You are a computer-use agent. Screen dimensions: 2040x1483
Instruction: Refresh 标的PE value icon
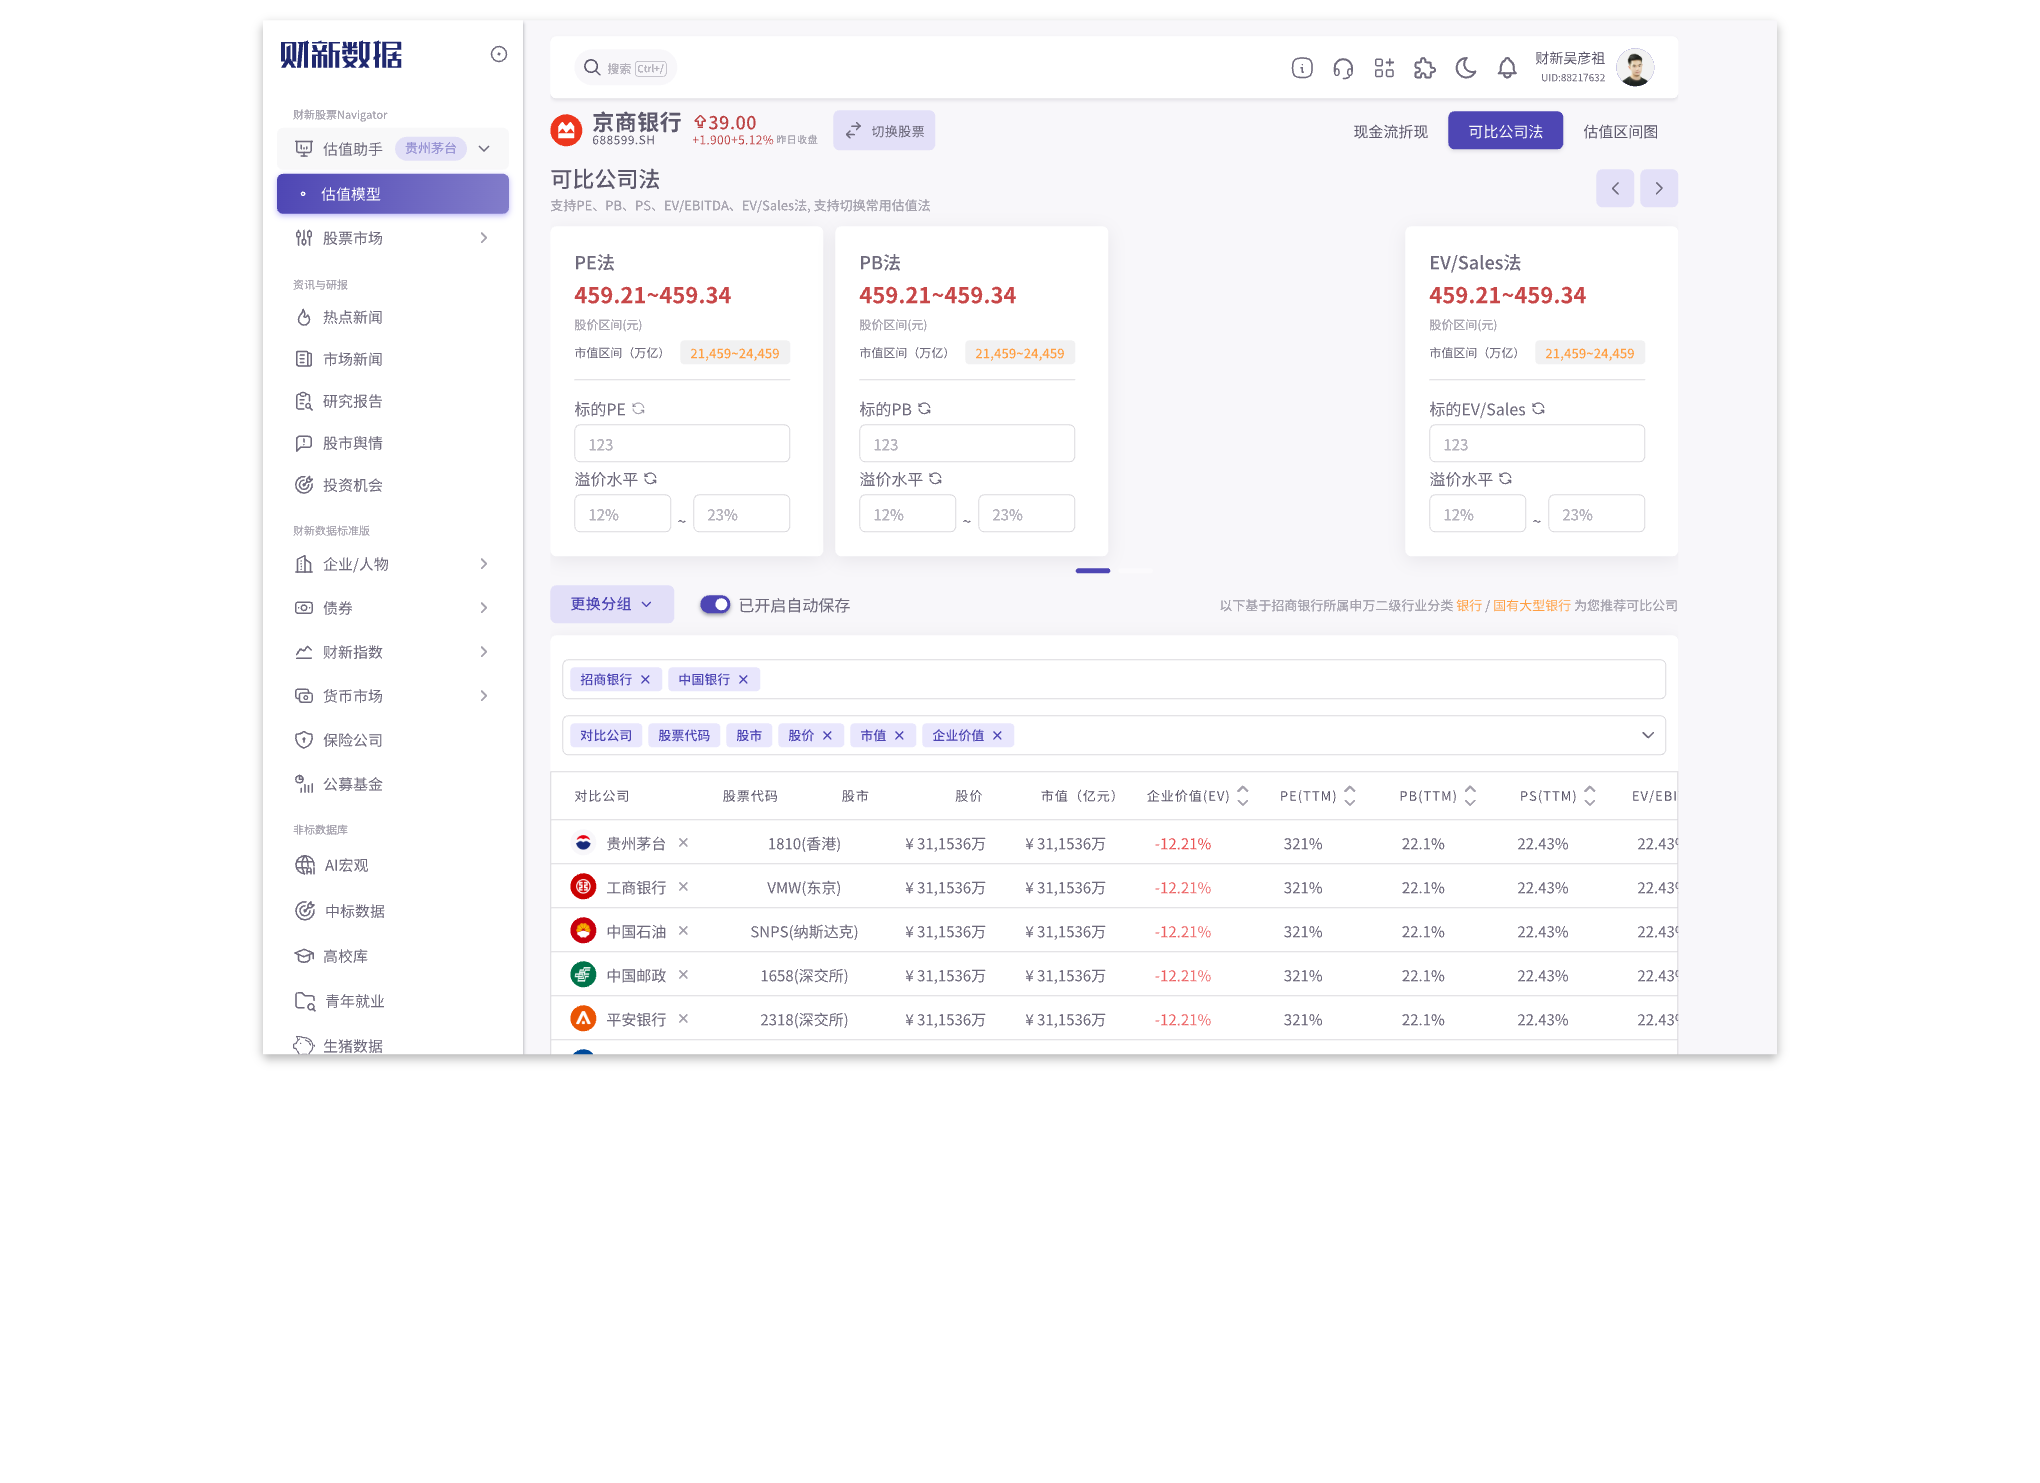point(638,409)
